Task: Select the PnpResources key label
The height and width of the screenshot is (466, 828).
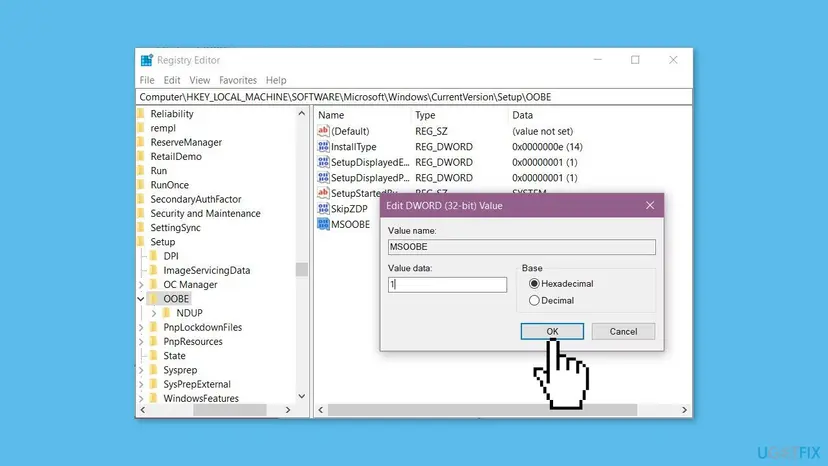Action: pos(193,342)
